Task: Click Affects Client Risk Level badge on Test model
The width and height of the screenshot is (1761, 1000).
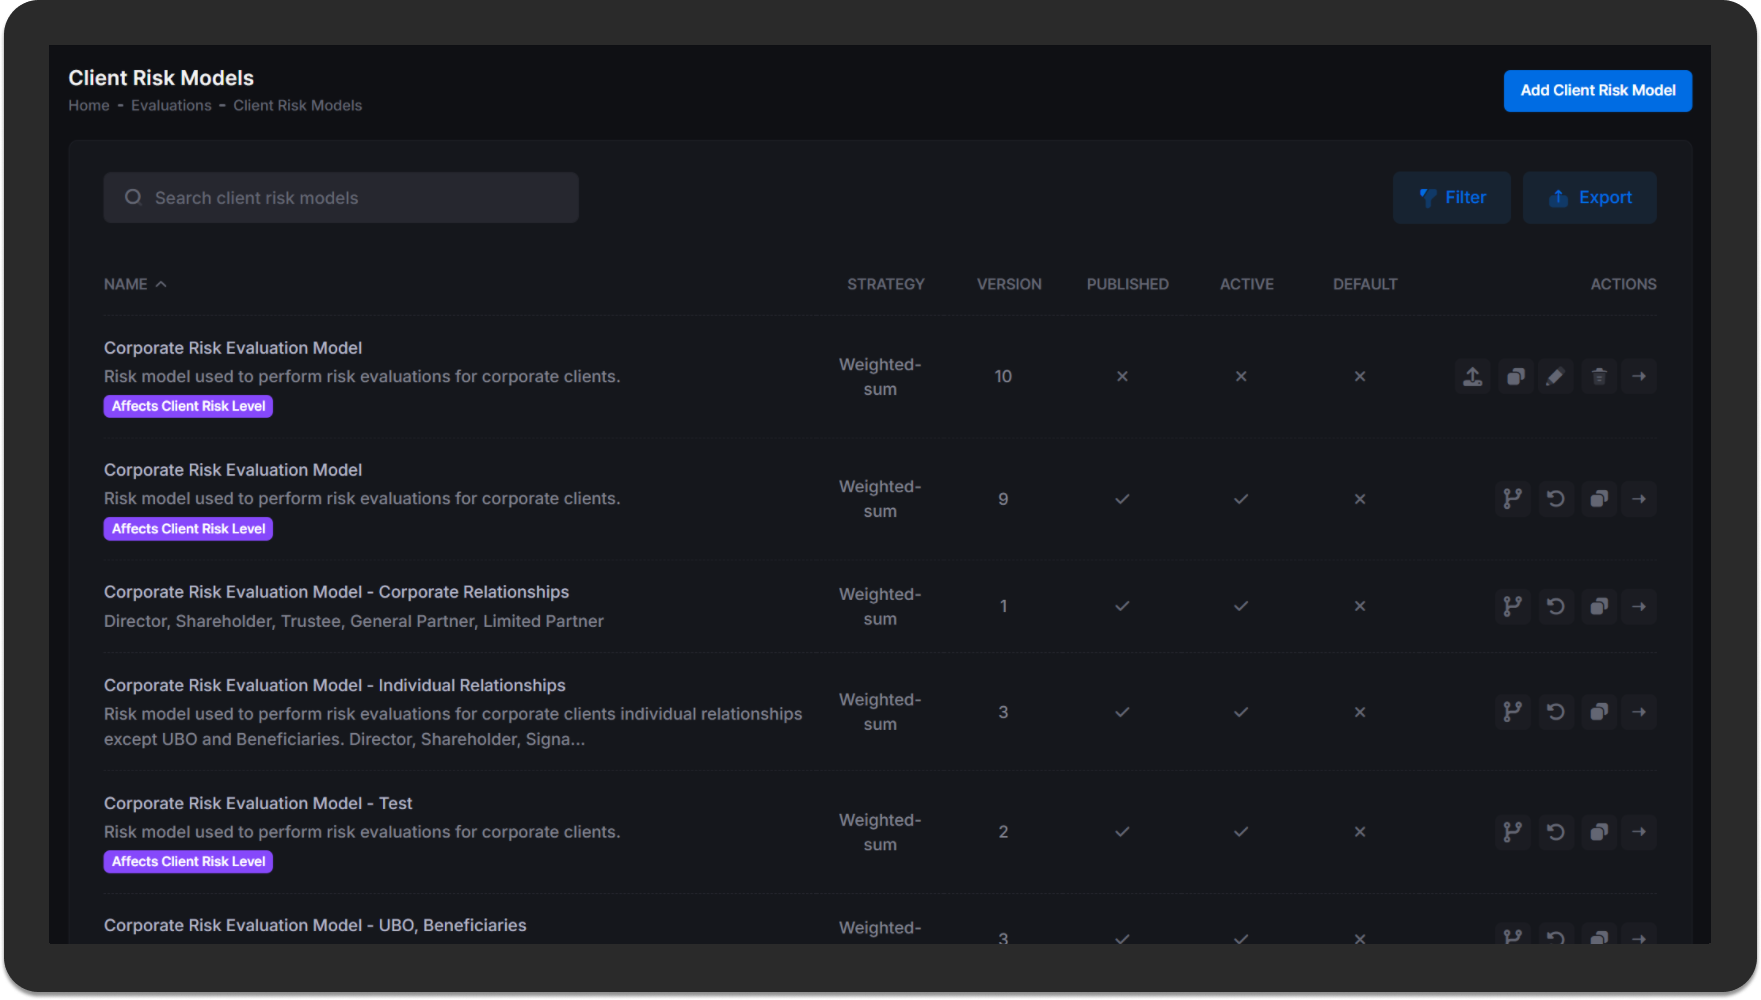Action: pyautogui.click(x=188, y=862)
